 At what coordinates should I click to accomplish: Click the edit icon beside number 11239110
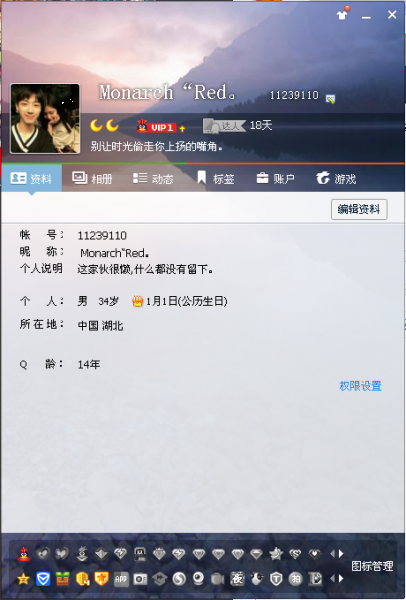[330, 99]
